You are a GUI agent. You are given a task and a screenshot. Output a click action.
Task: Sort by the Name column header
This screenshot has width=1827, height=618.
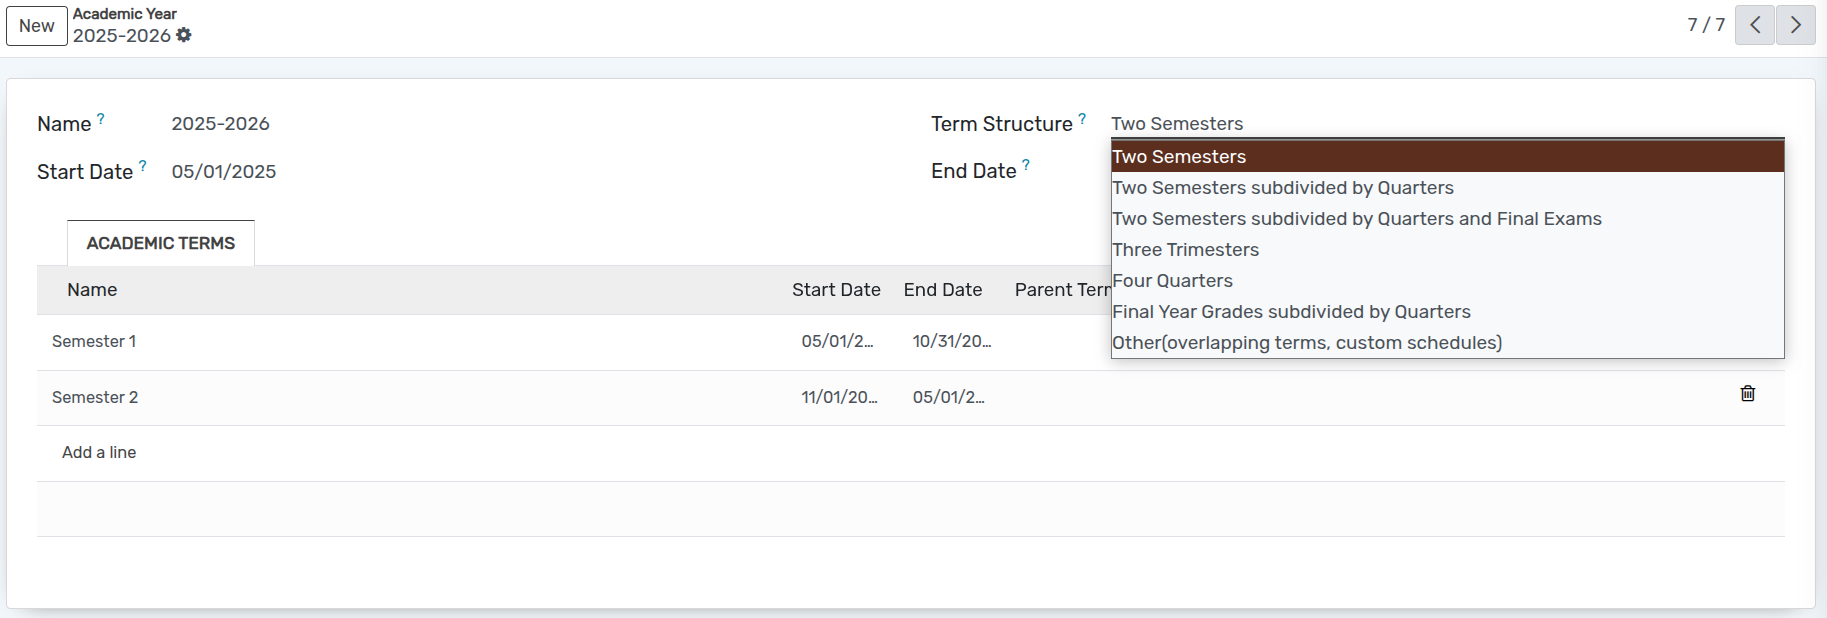click(x=92, y=290)
